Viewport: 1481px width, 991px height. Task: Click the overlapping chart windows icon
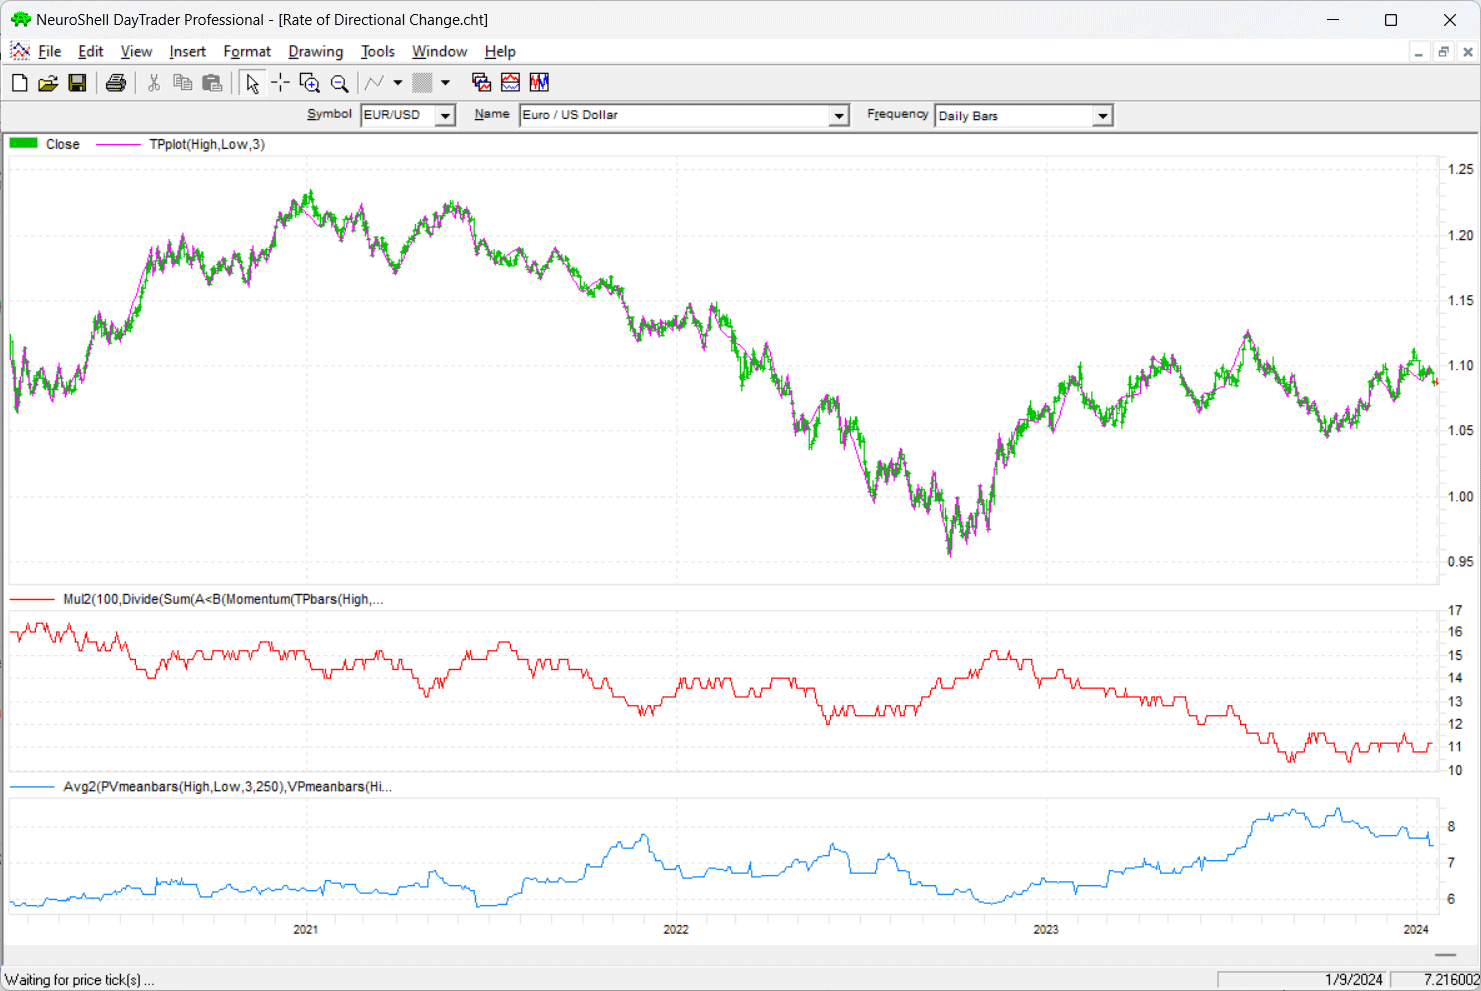[x=481, y=83]
